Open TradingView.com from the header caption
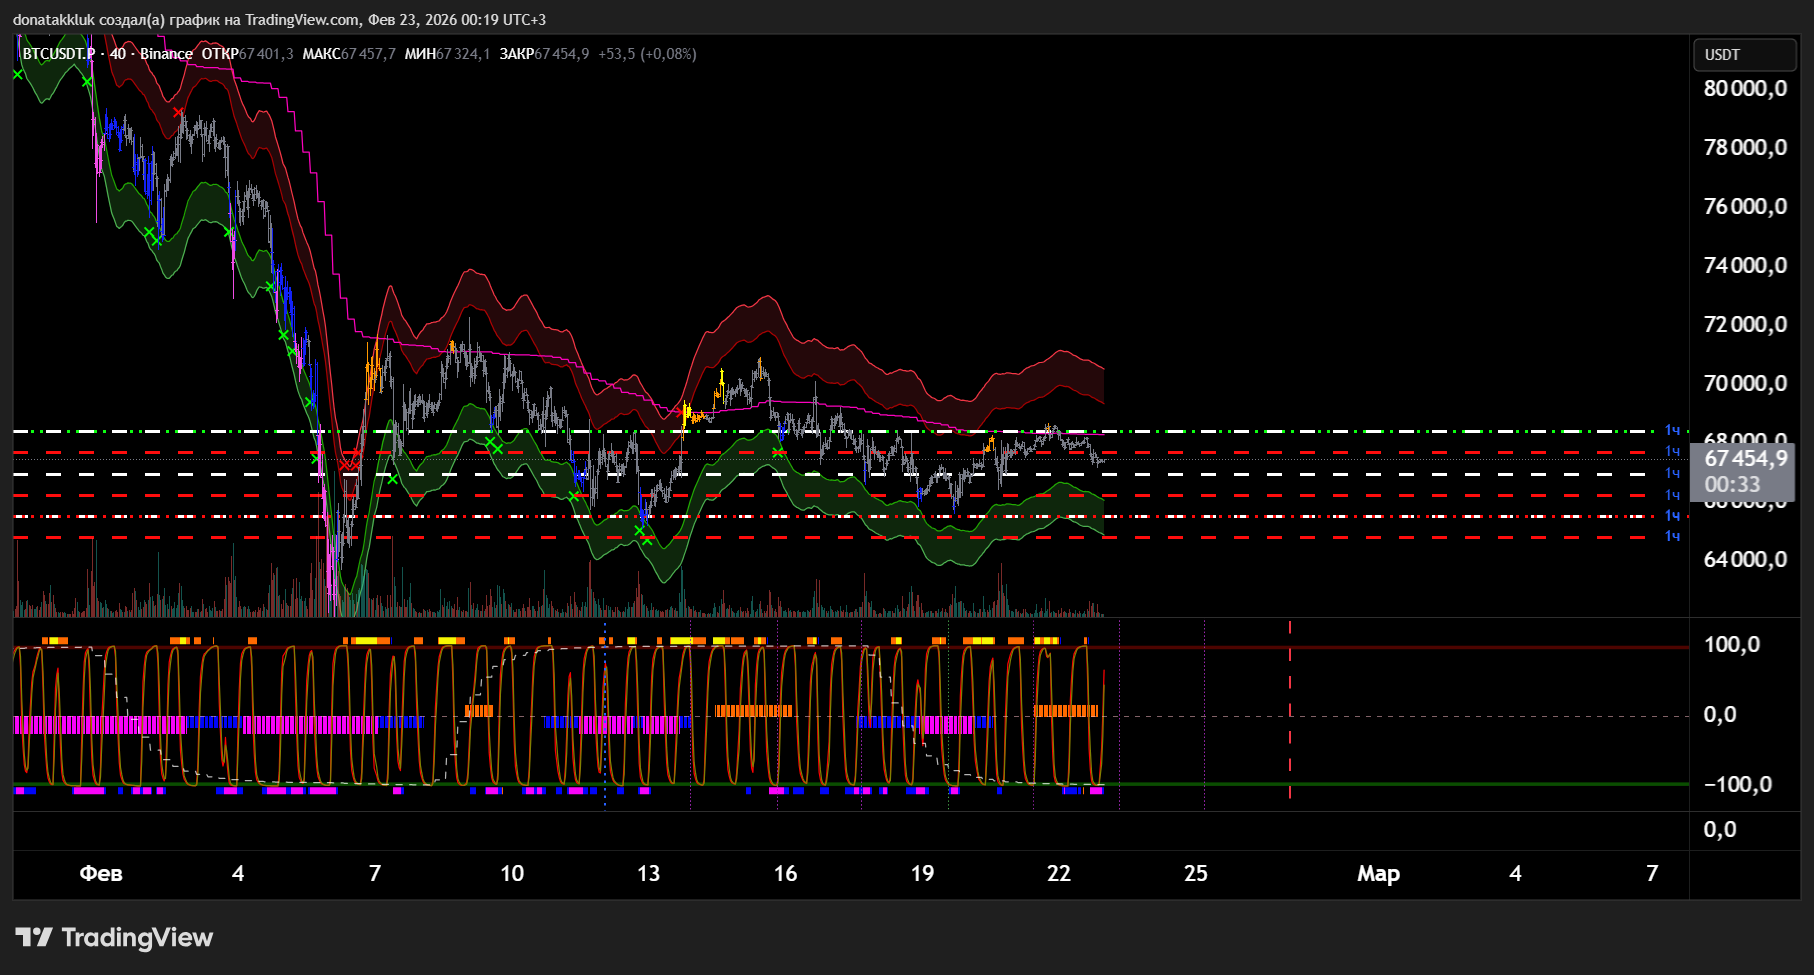This screenshot has height=975, width=1814. click(x=302, y=20)
